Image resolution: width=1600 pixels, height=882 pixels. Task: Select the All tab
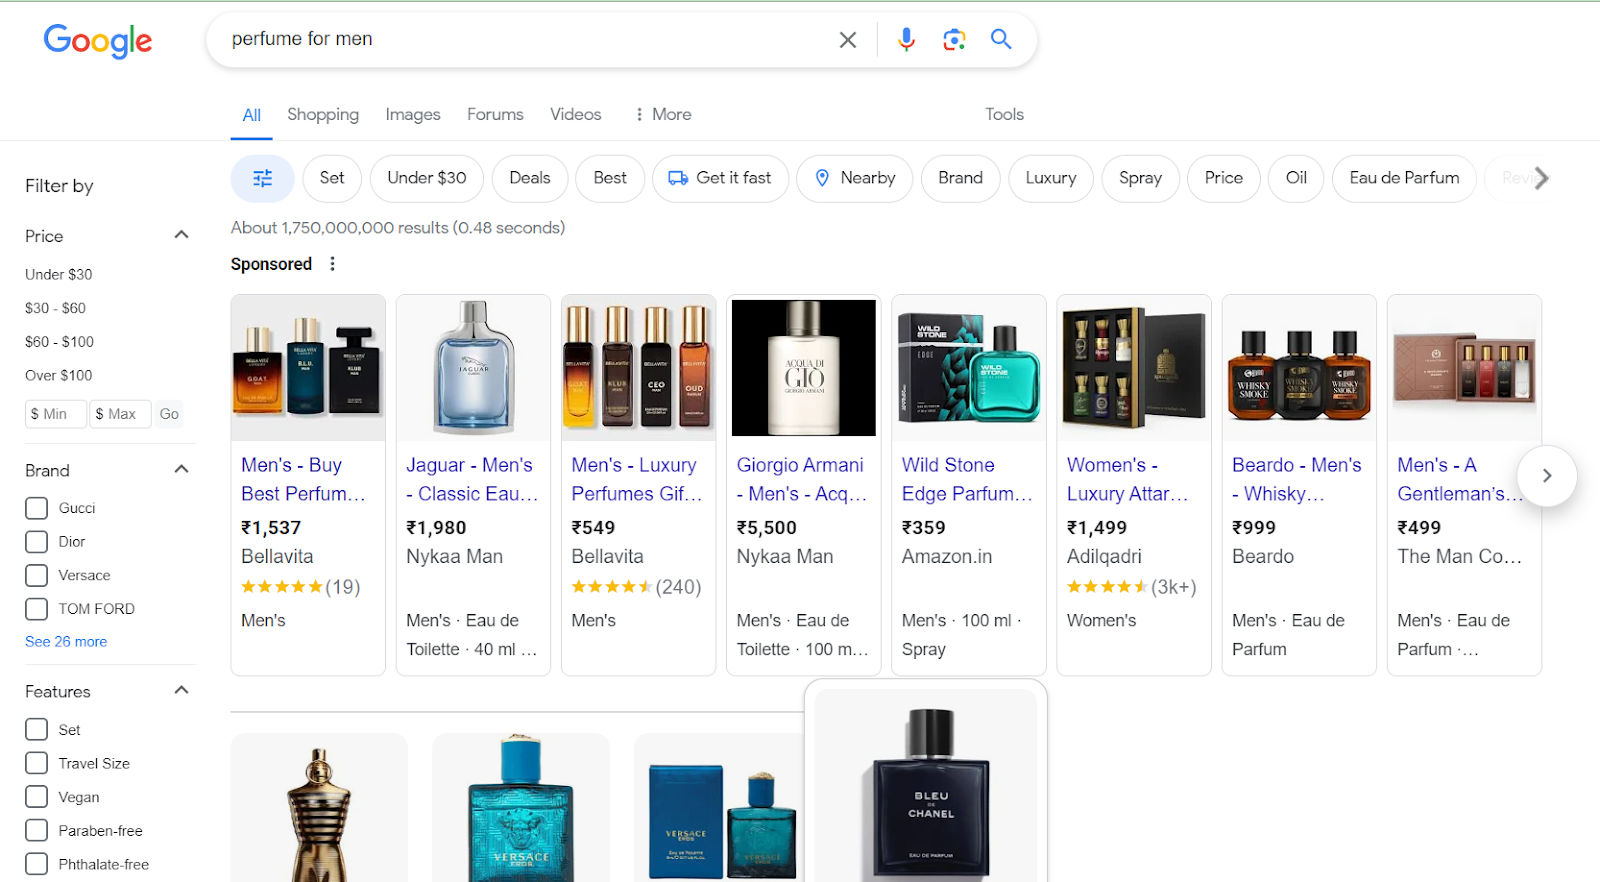pos(252,115)
